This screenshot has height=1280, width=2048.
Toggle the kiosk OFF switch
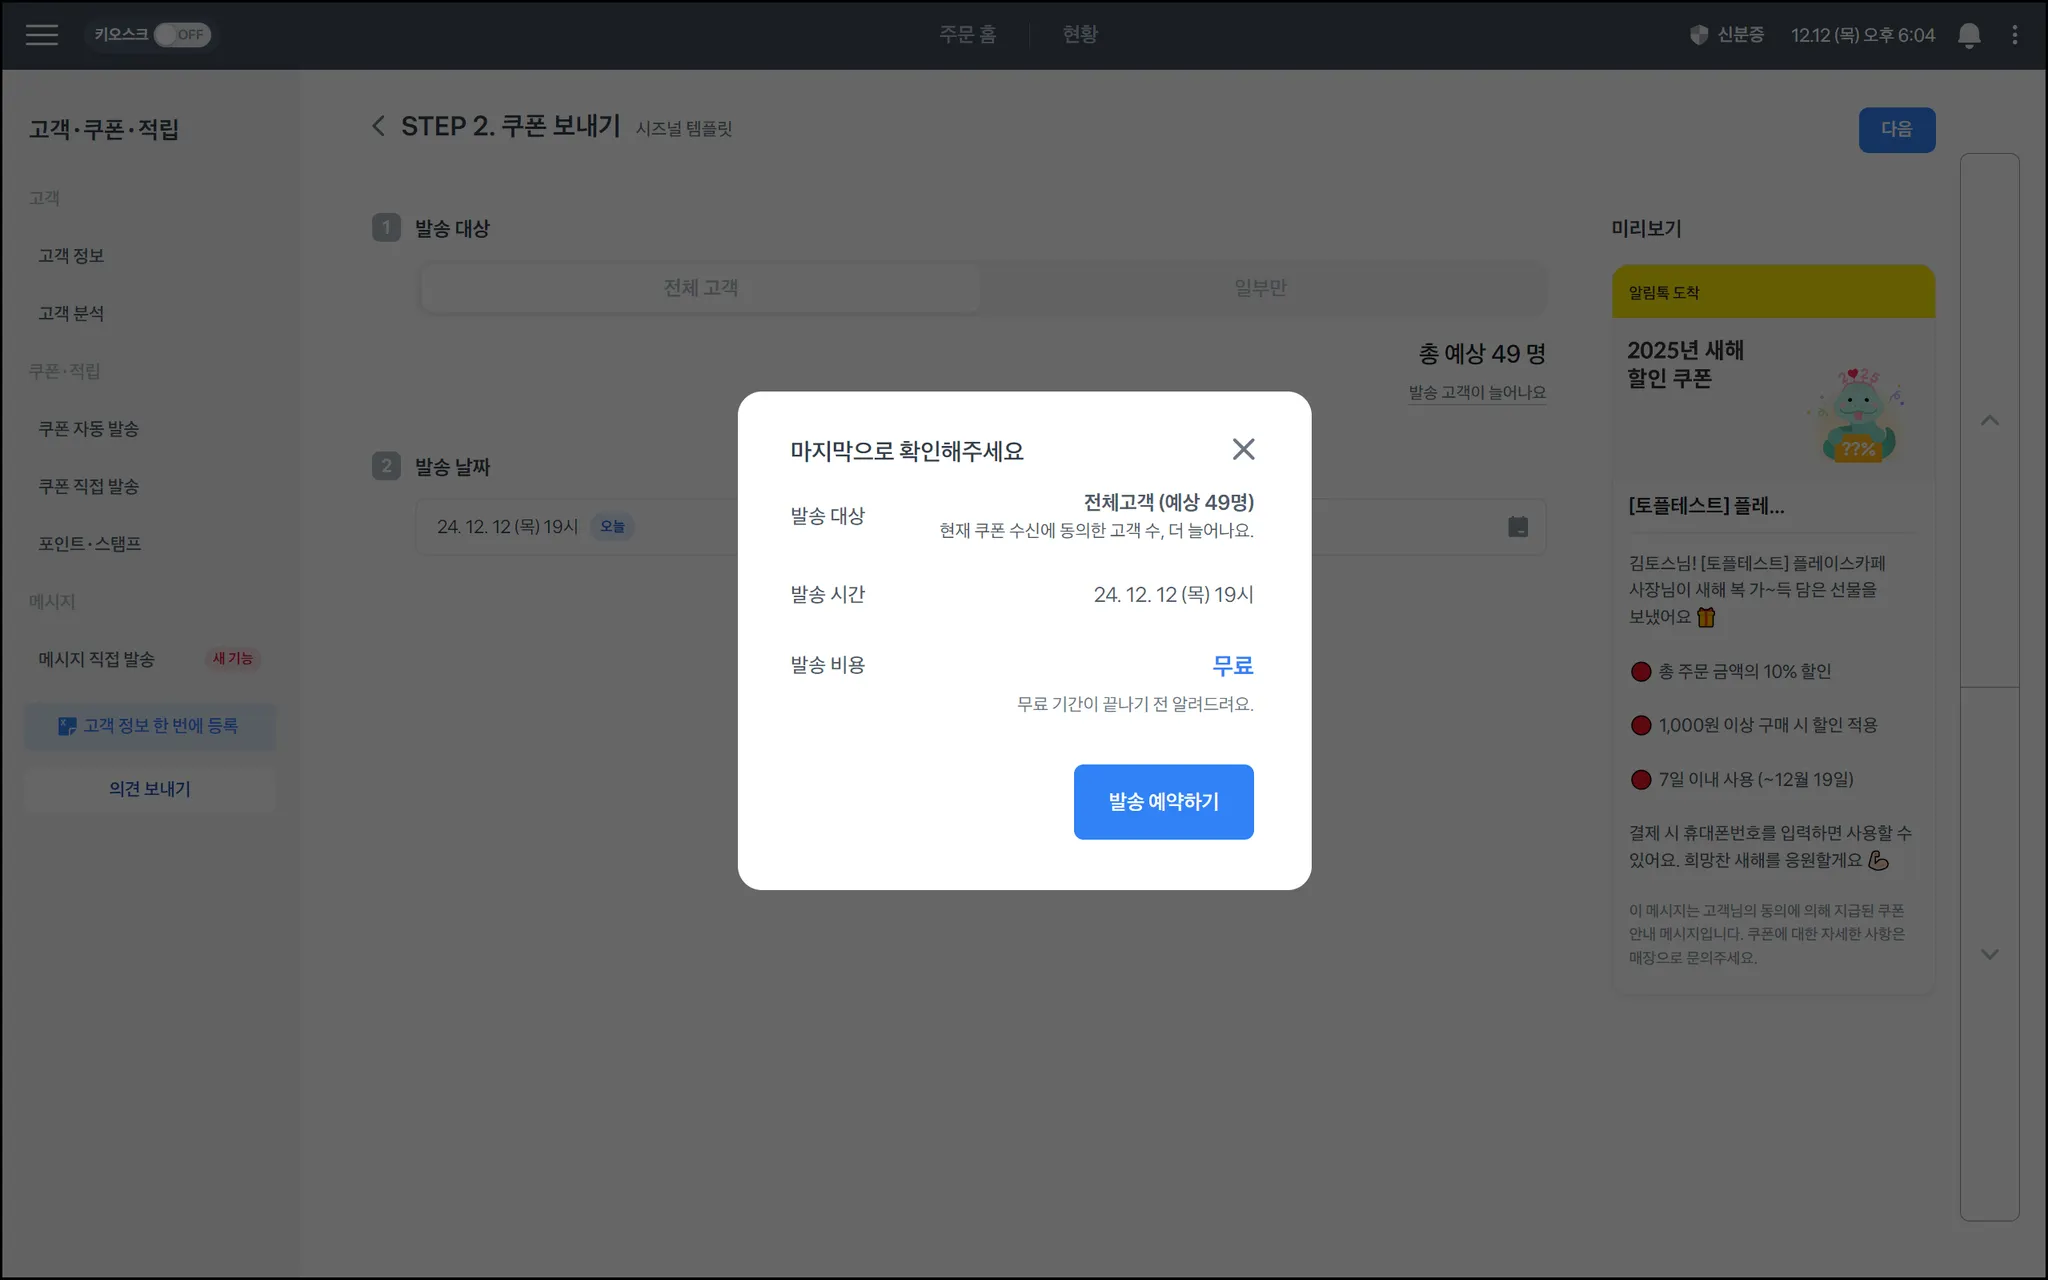point(182,35)
